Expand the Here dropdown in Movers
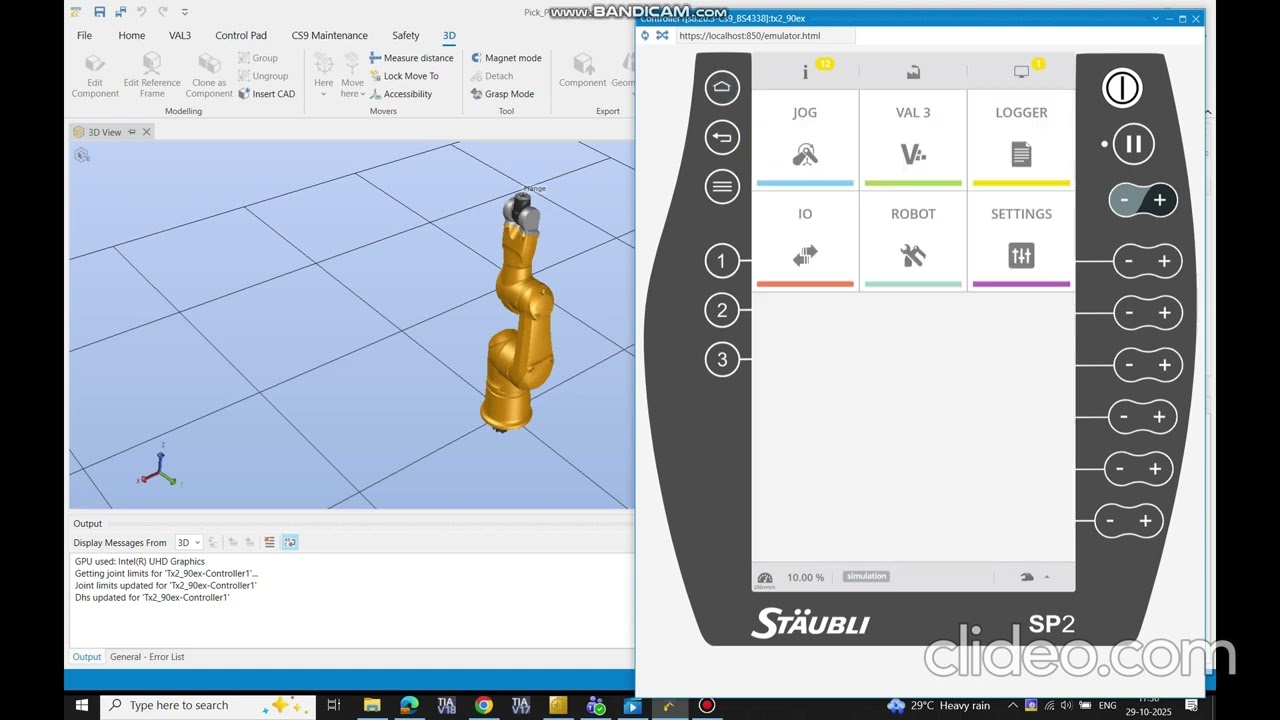 (324, 94)
